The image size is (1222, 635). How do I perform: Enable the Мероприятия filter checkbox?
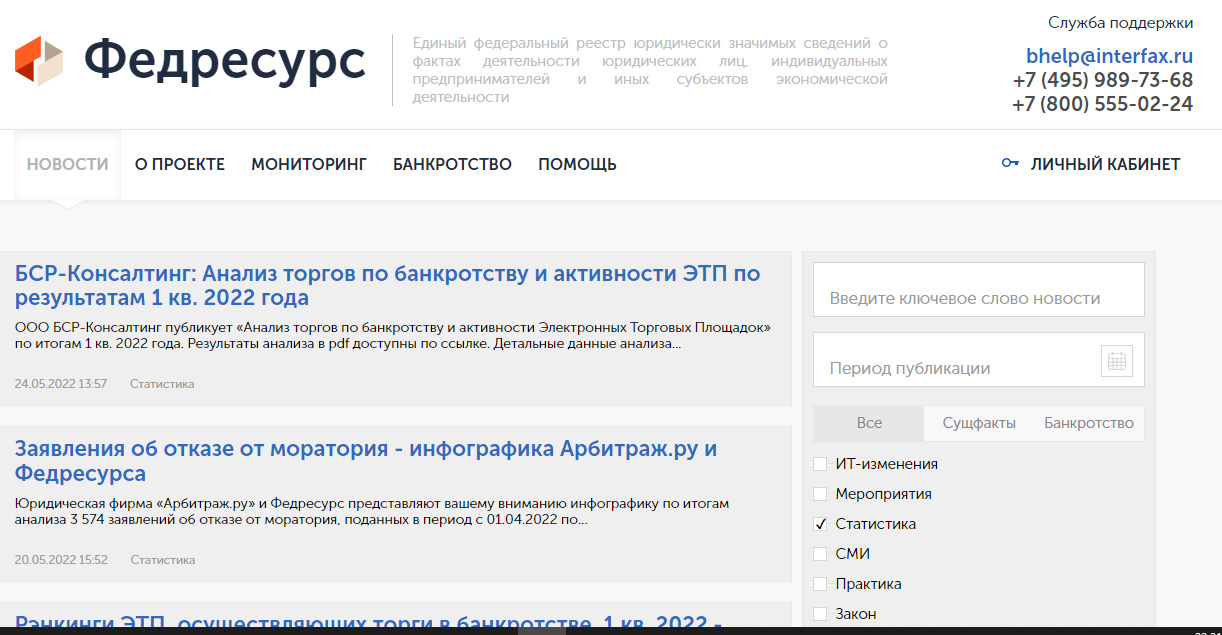click(x=820, y=494)
